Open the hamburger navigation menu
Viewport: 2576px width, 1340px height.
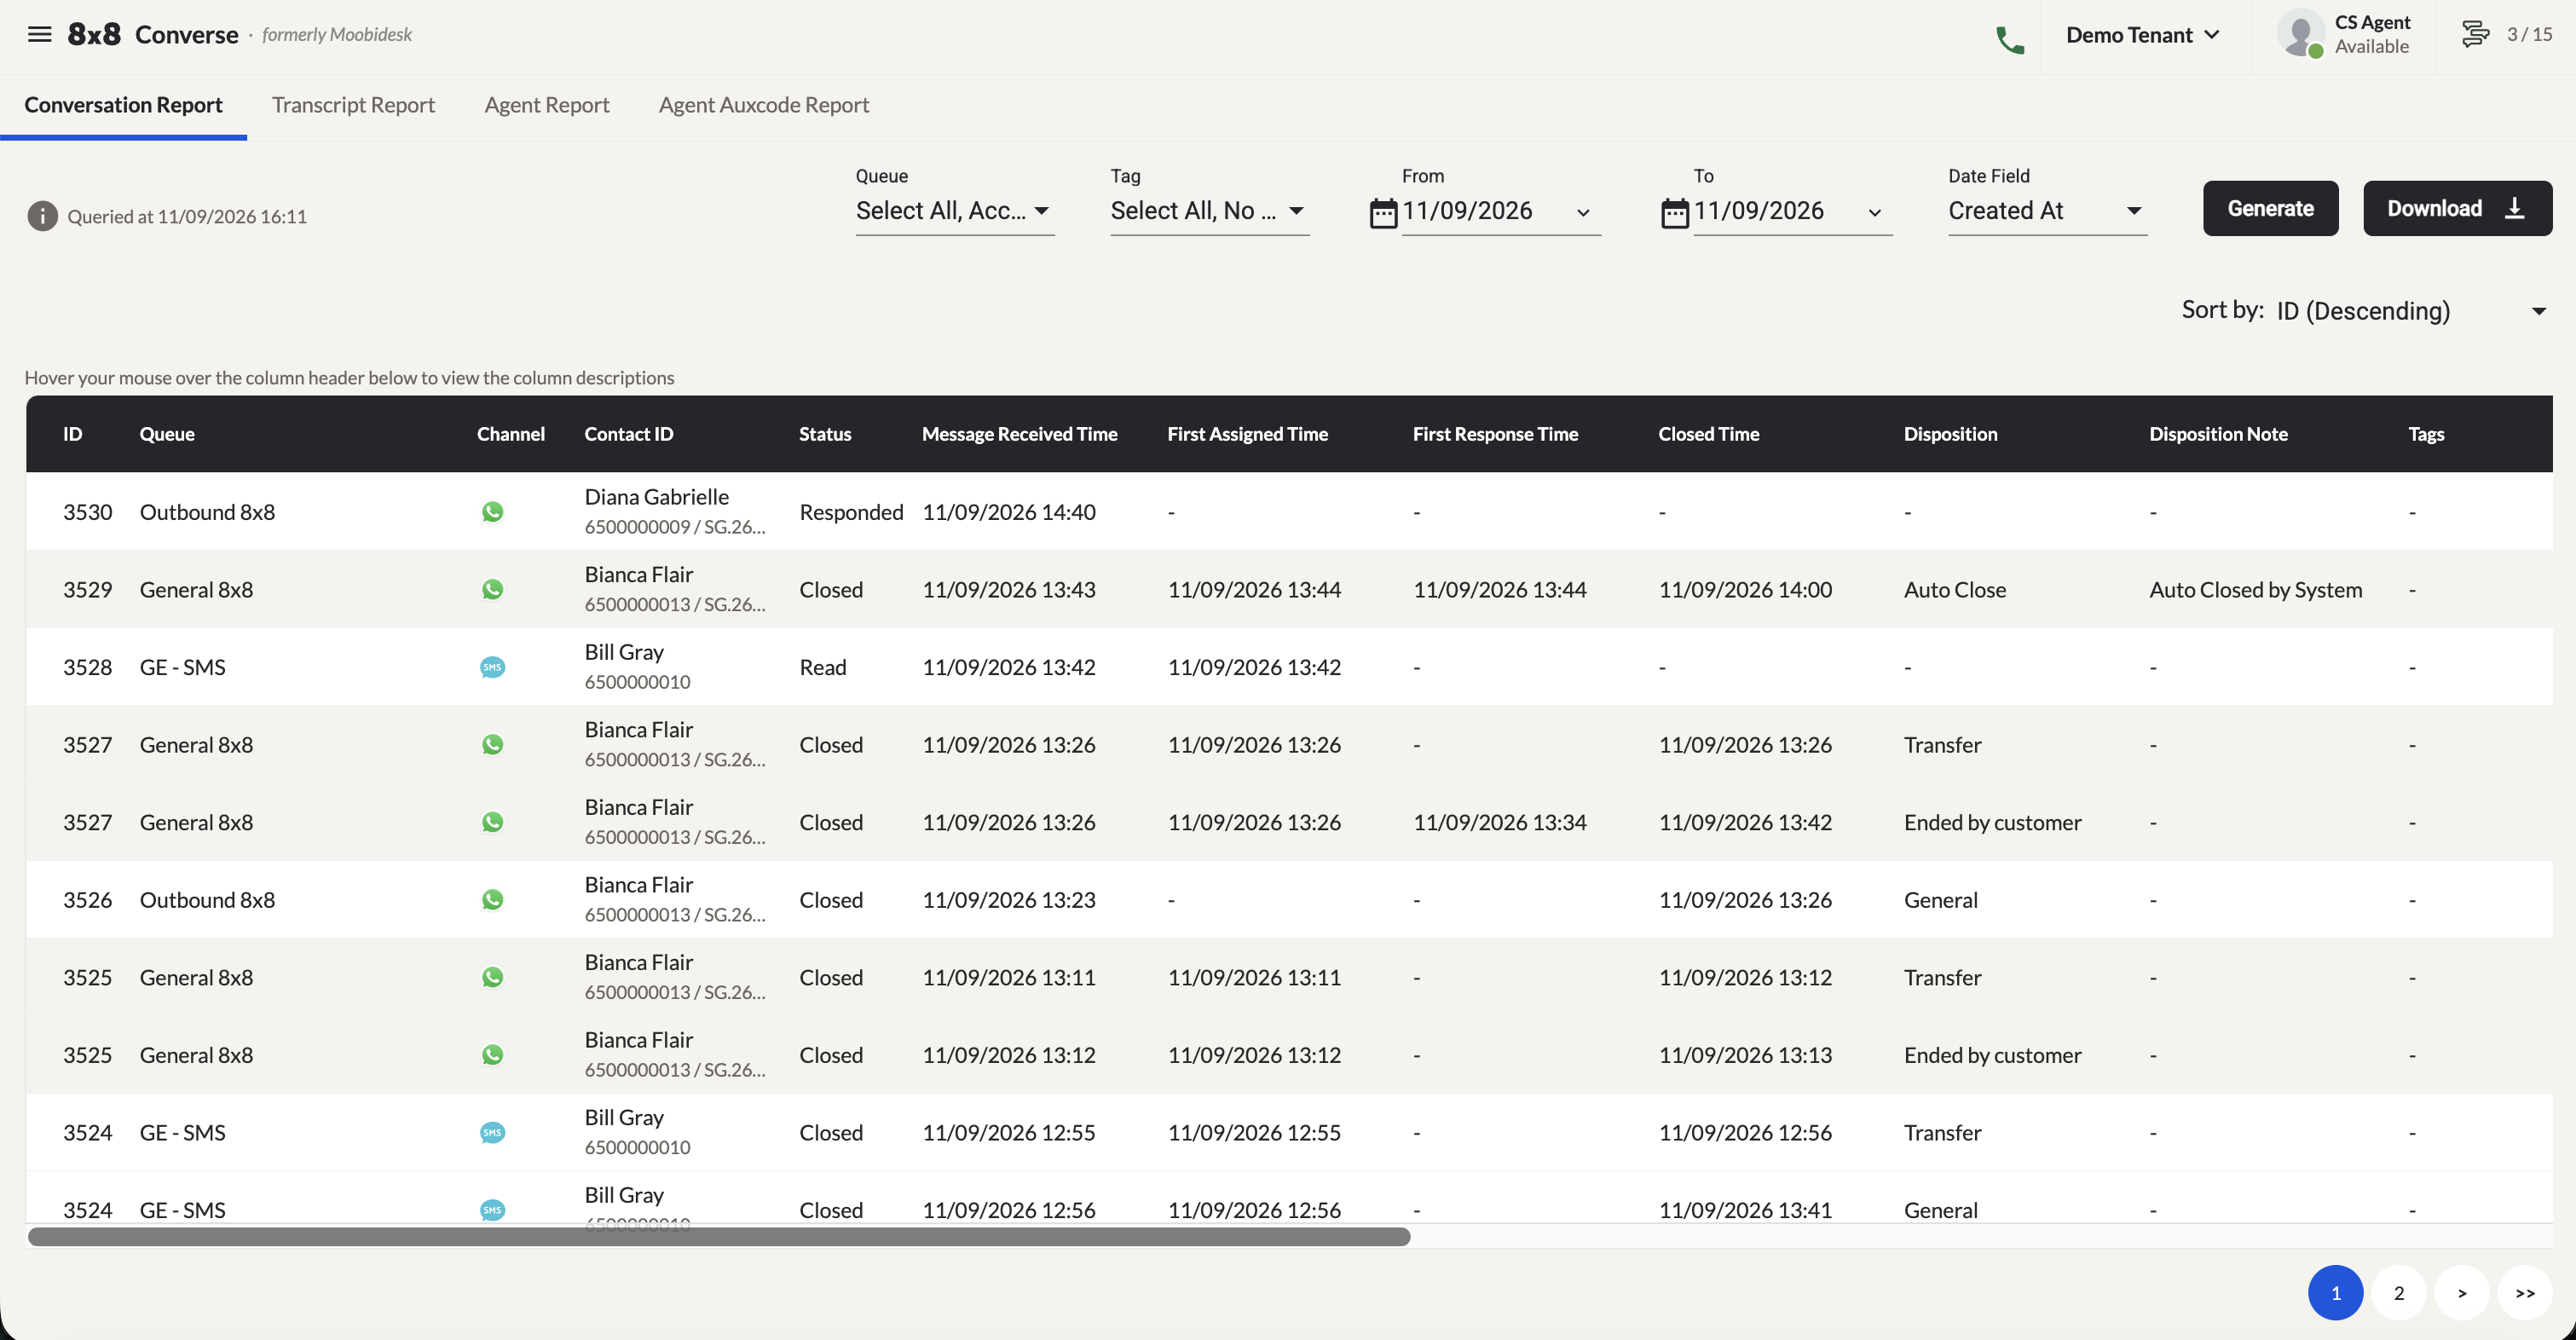39,35
